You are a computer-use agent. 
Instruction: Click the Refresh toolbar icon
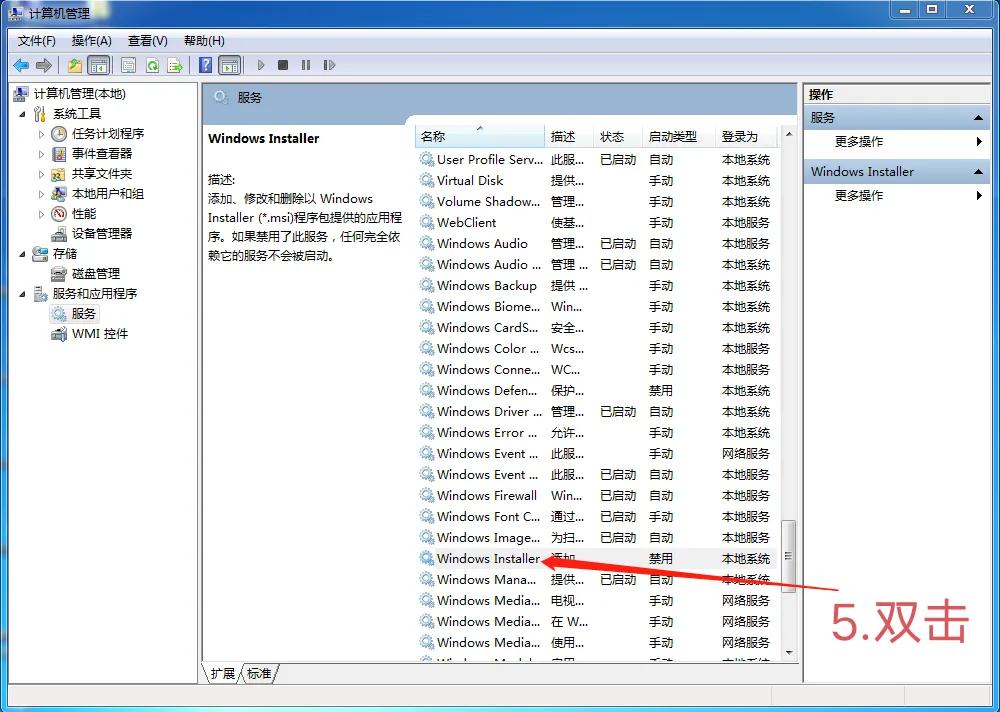[153, 65]
